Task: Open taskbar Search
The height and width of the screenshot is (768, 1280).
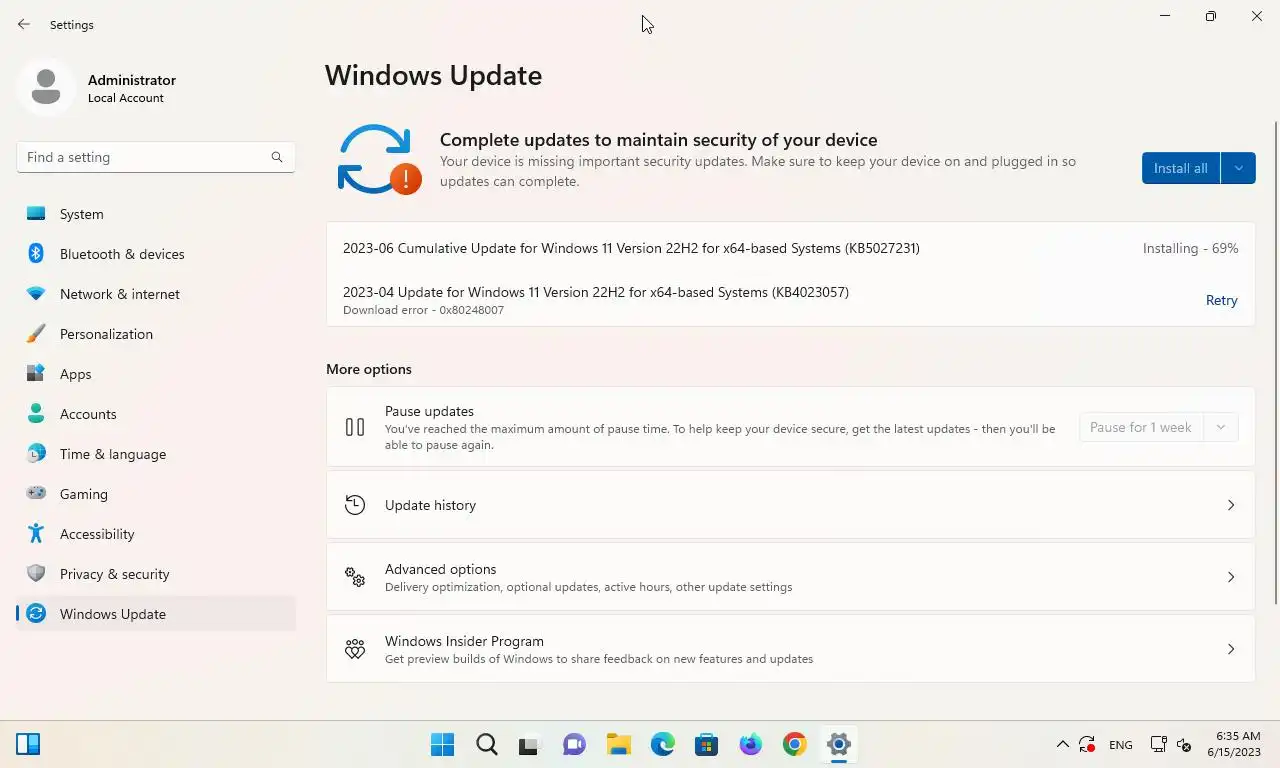Action: (x=486, y=744)
